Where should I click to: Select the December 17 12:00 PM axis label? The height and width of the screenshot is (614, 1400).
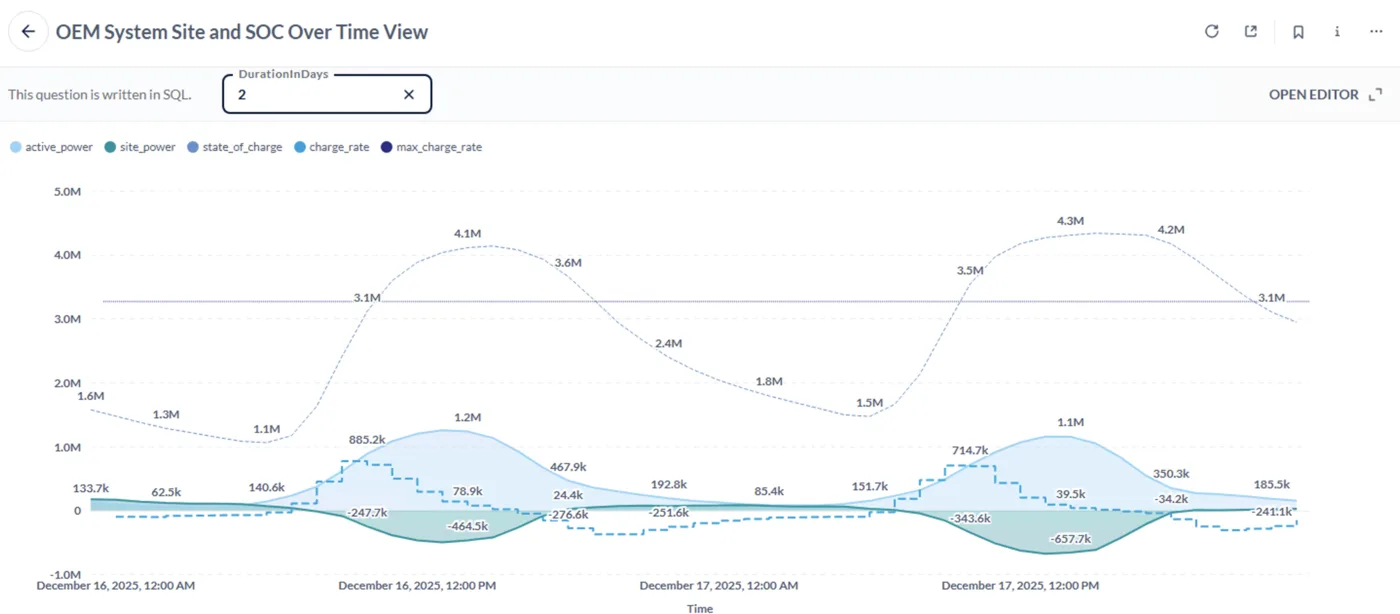tap(1019, 585)
